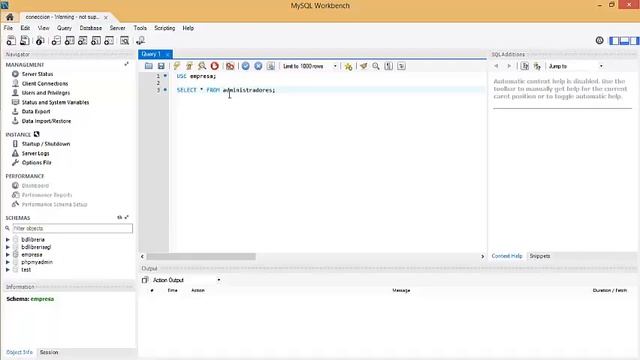The image size is (640, 360).
Task: Open find panel magnifier in editor
Action: pyautogui.click(x=376, y=66)
